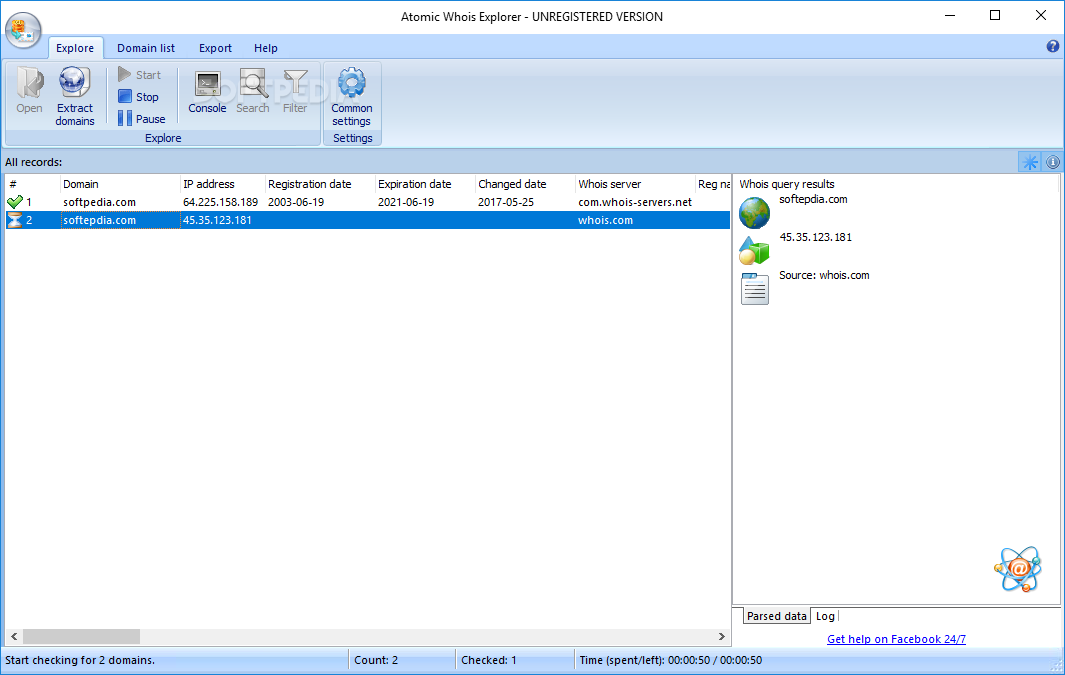Click IP address 64.225.158.189
The height and width of the screenshot is (675, 1065).
(x=220, y=202)
